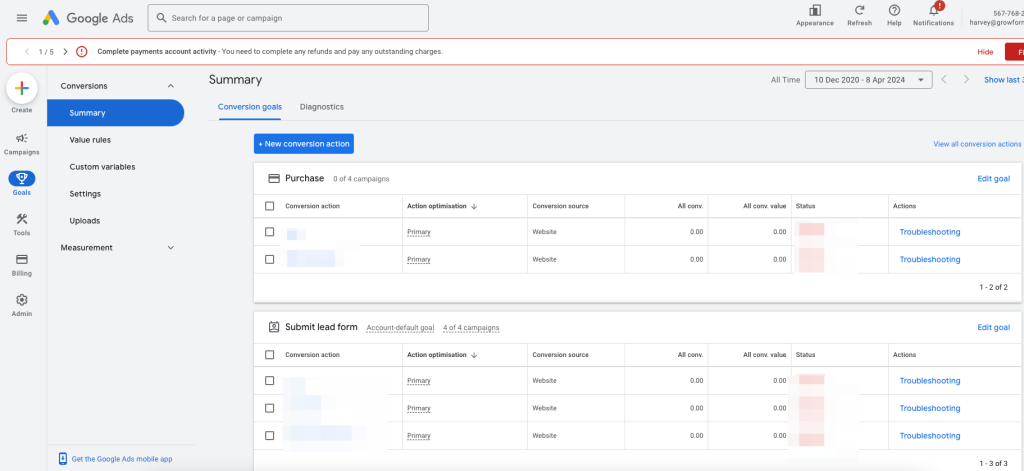Click the red alert icon in banner

pos(82,52)
